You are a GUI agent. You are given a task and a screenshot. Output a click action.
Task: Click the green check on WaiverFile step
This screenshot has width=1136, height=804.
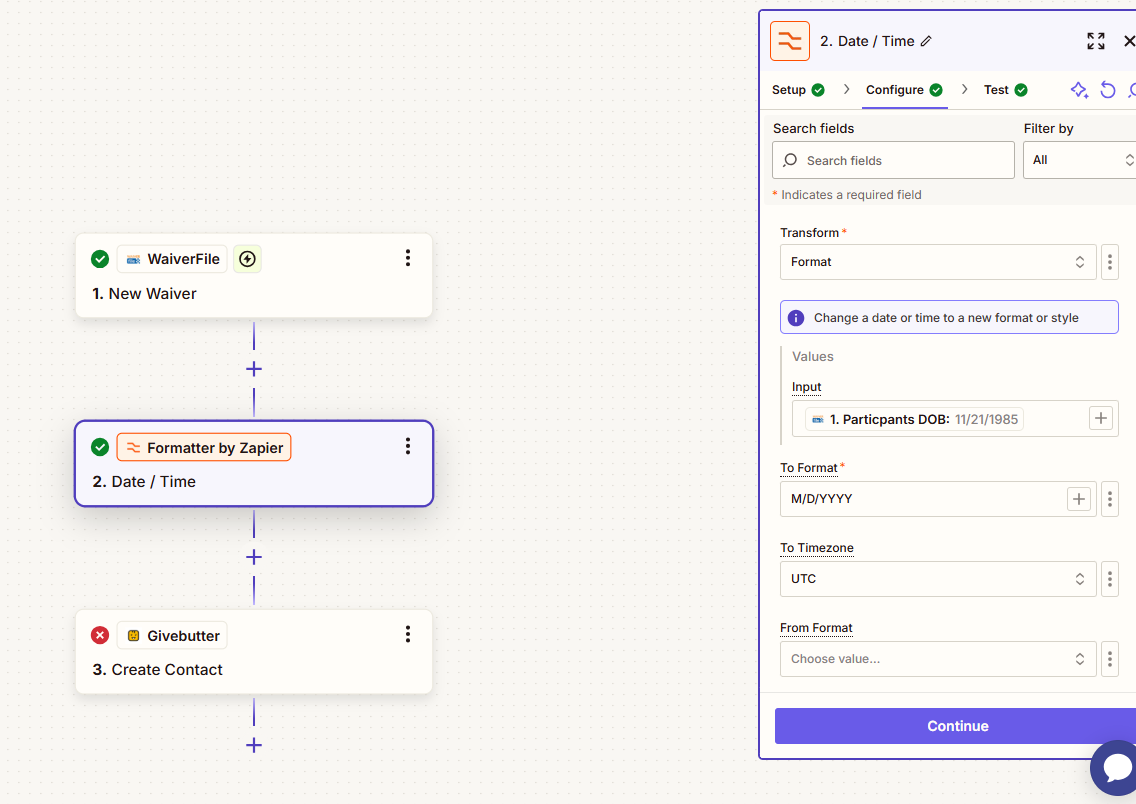point(100,259)
